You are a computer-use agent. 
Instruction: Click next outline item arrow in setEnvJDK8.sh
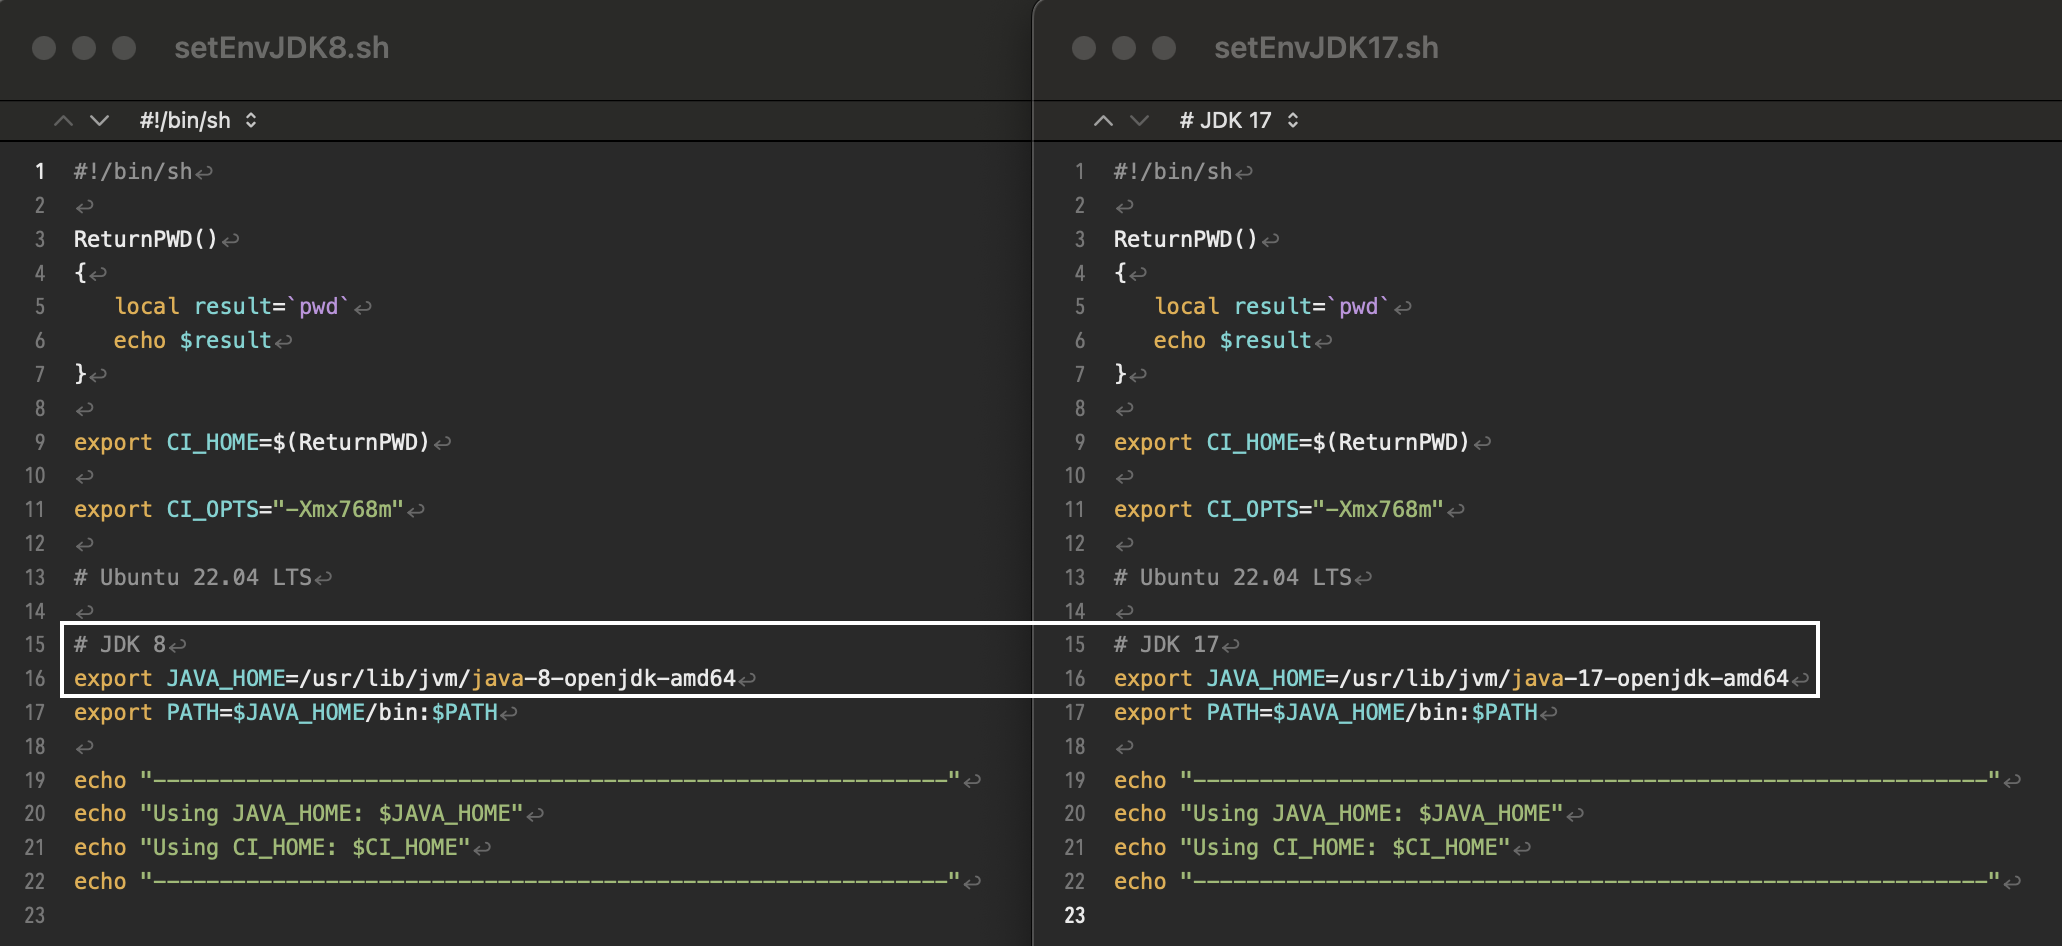click(x=99, y=121)
